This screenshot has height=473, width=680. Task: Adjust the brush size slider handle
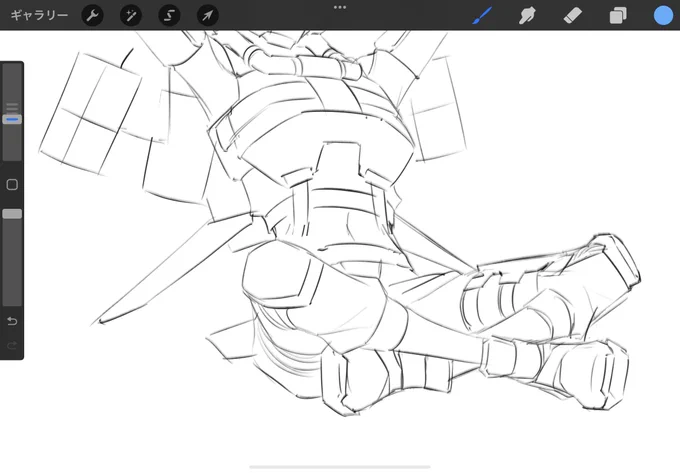(x=12, y=119)
